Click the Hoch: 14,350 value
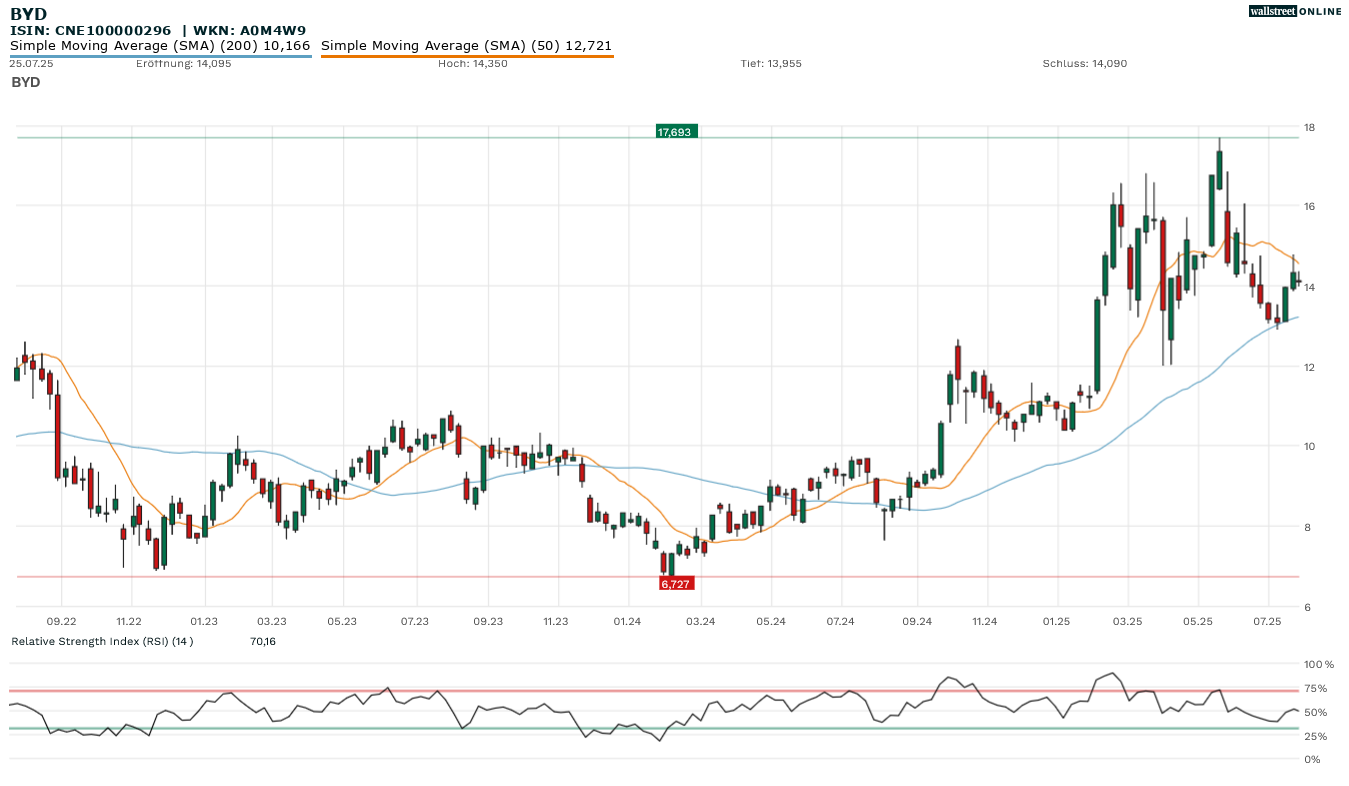The height and width of the screenshot is (786, 1349). pos(473,63)
